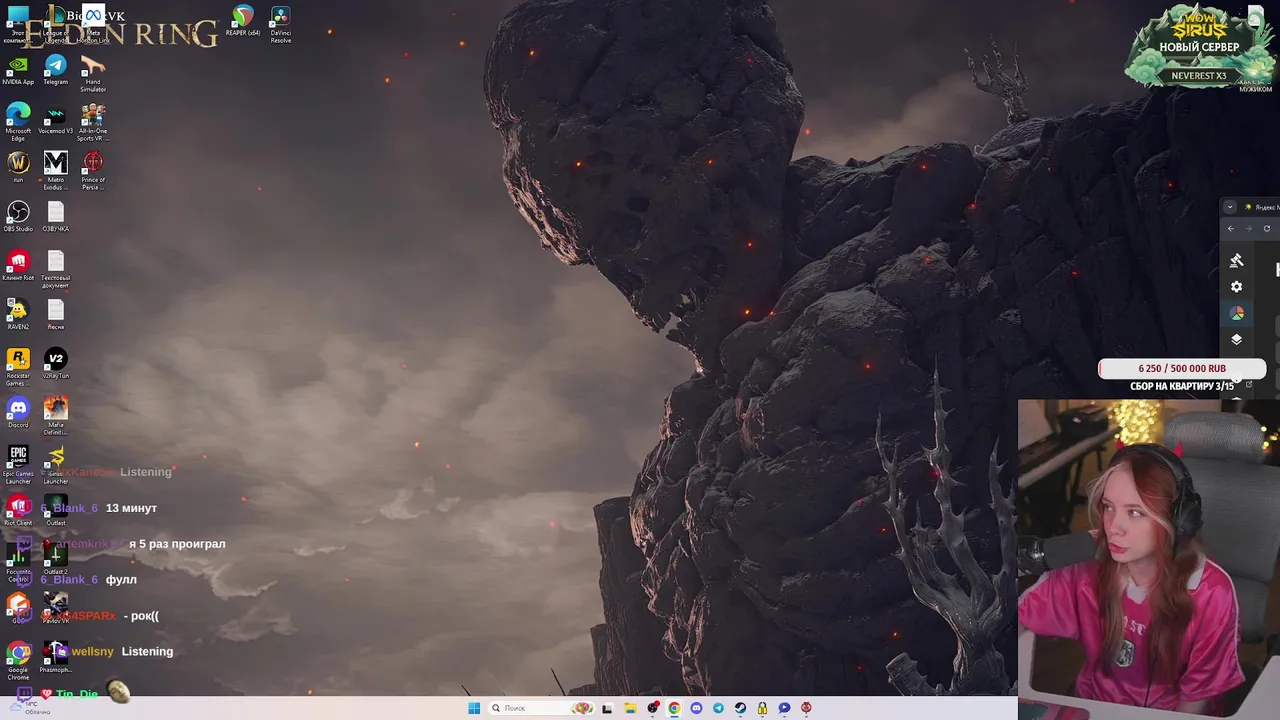Screen dimensions: 1280x720
Task: Expand the browser tab list chevron
Action: pos(1230,207)
